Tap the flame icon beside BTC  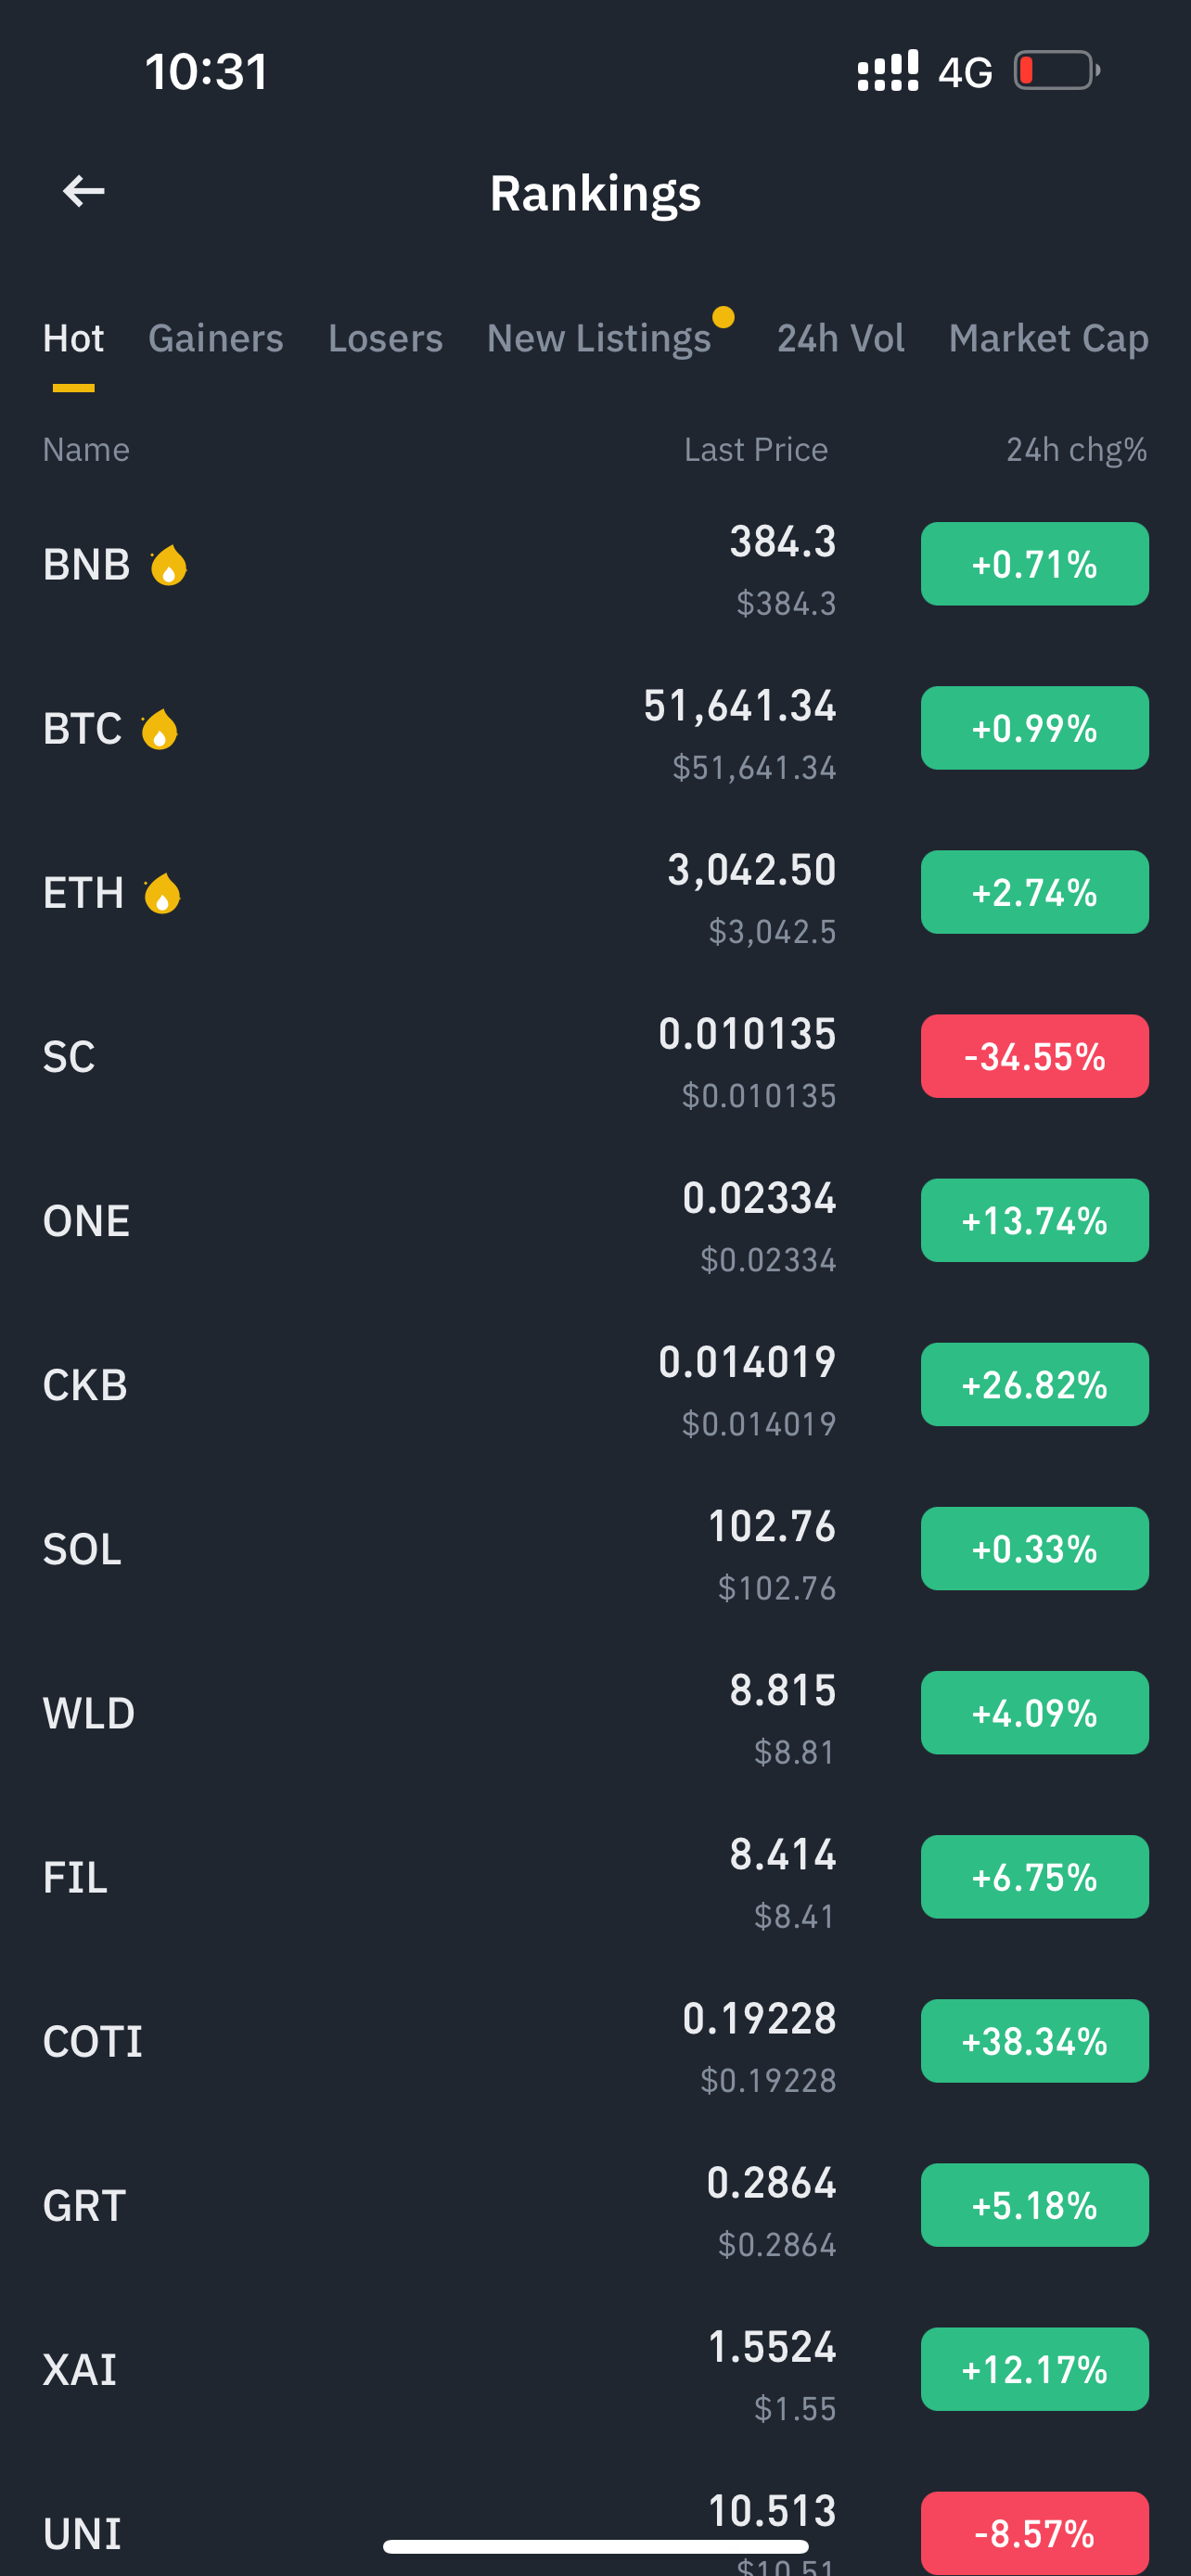[x=159, y=729]
